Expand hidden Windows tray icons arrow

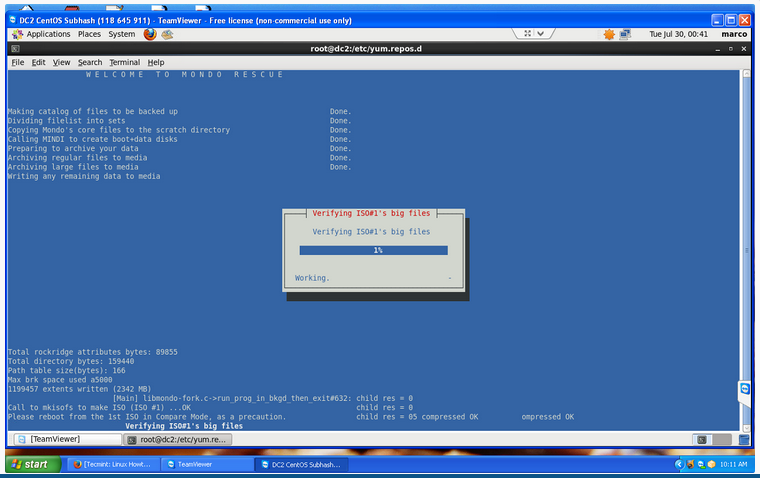(x=679, y=464)
